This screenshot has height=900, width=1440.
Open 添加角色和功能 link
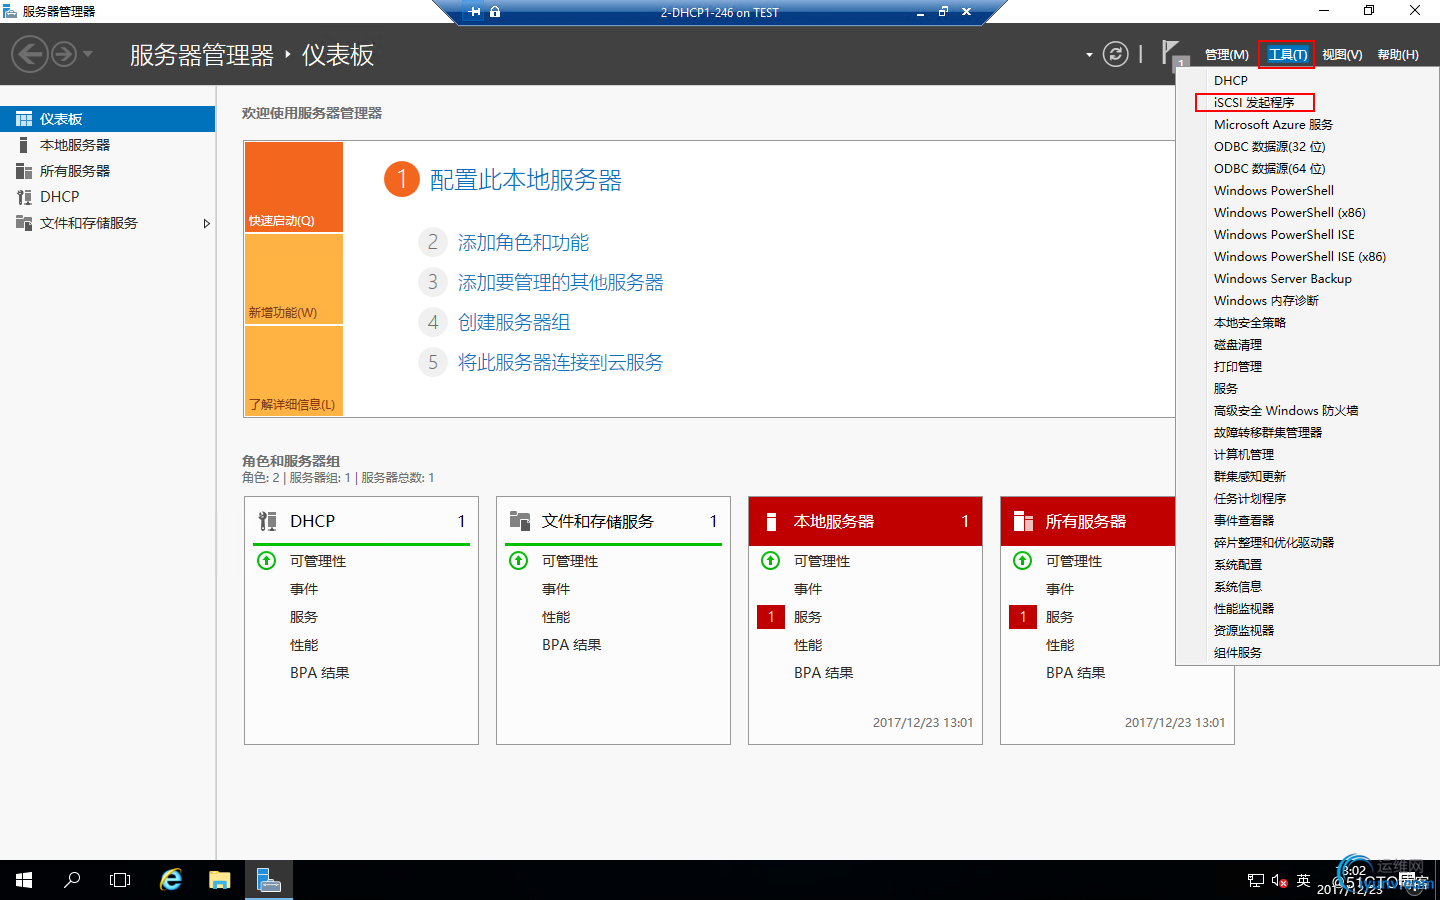pos(523,243)
